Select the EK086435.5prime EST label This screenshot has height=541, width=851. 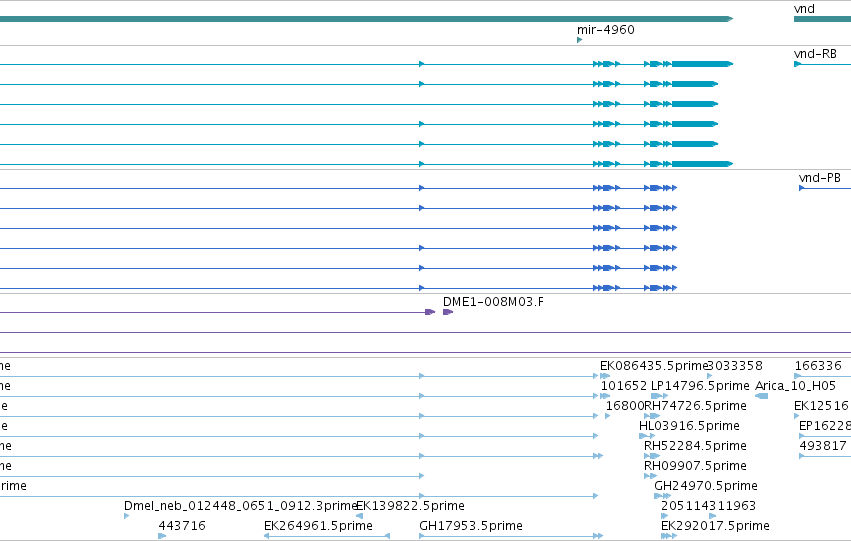[x=653, y=366]
